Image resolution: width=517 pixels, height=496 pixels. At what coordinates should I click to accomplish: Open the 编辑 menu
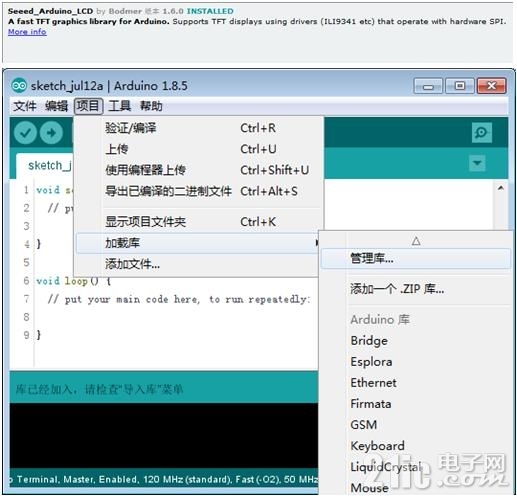(x=56, y=106)
